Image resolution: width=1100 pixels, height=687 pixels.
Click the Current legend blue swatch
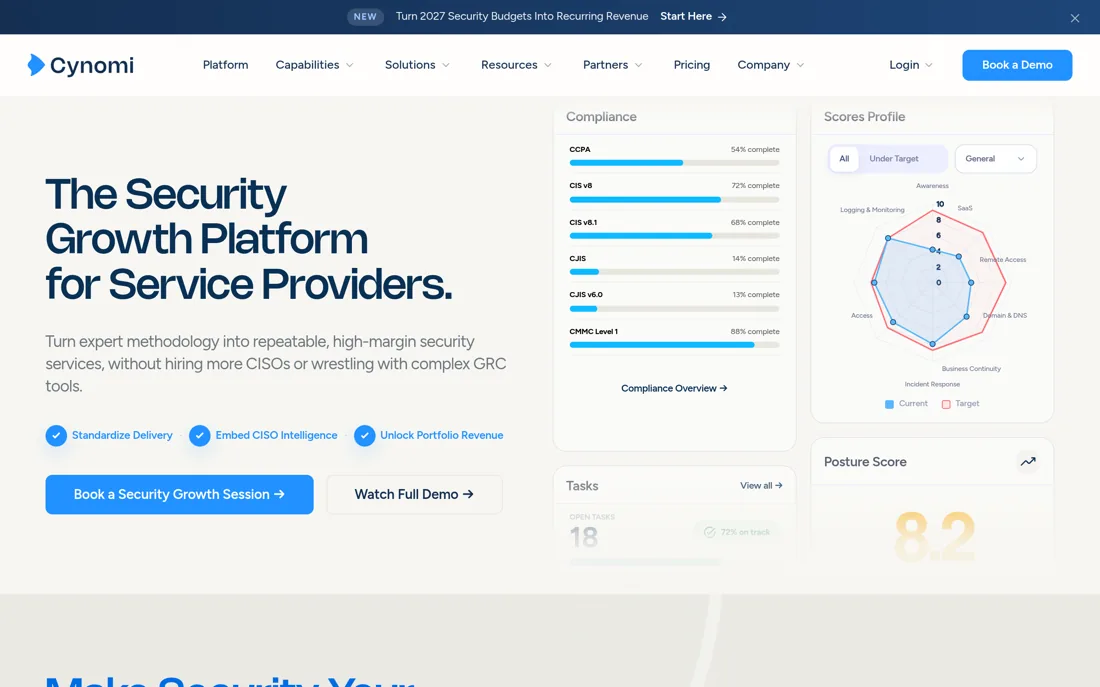pos(890,404)
